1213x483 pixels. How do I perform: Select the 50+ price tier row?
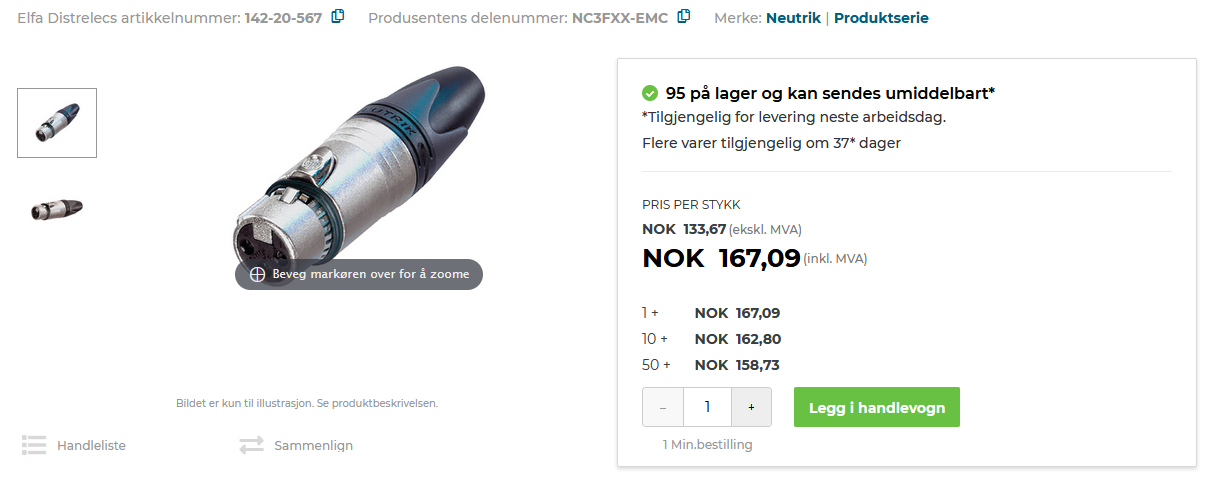pos(711,365)
